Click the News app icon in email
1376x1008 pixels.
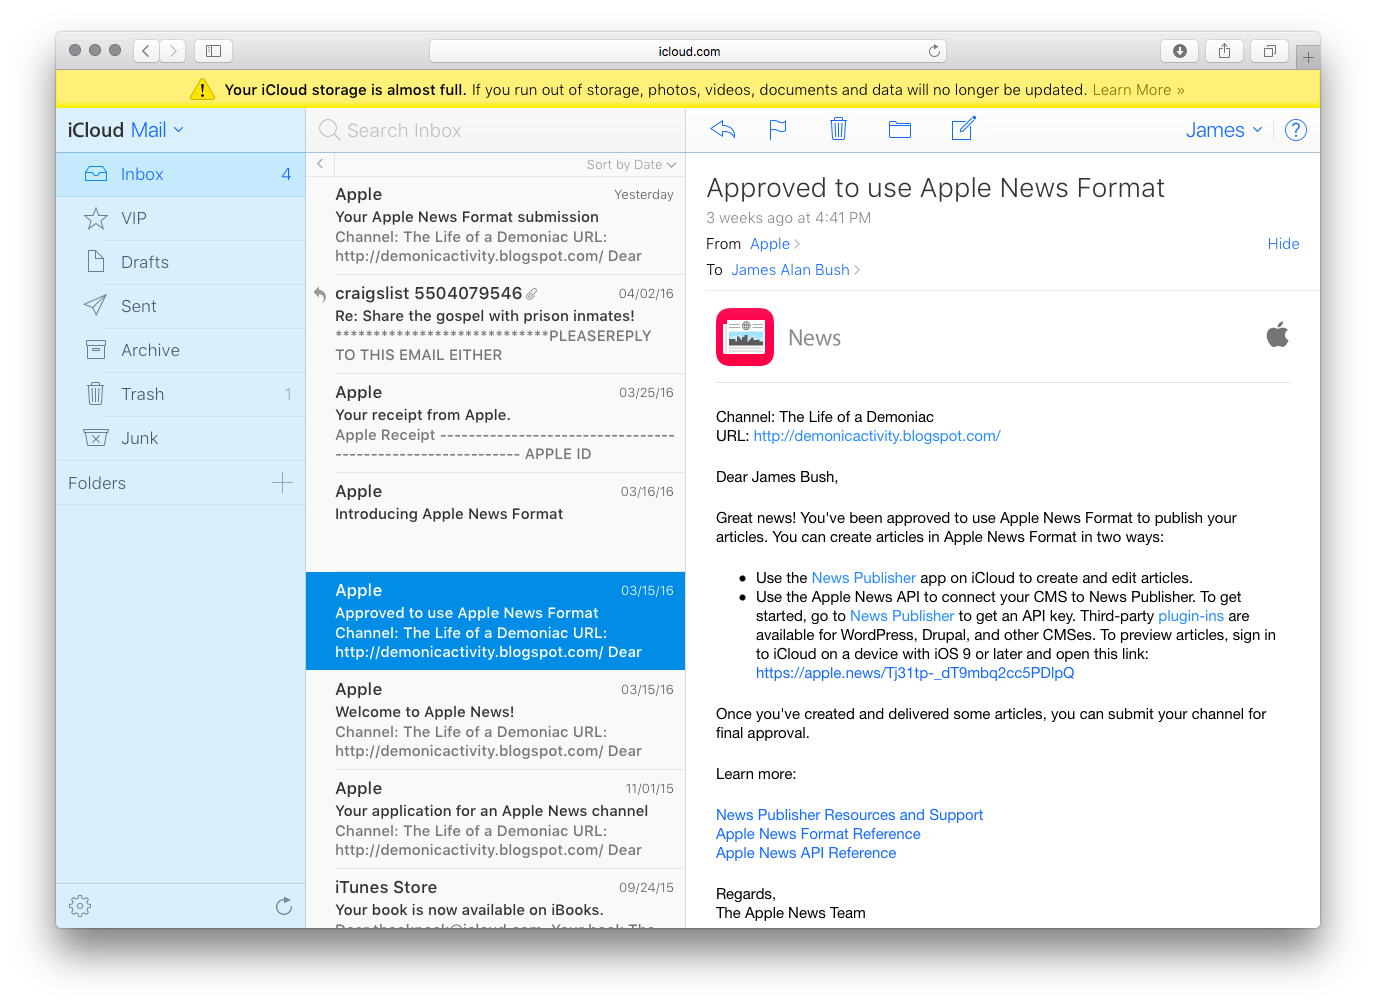tap(745, 337)
